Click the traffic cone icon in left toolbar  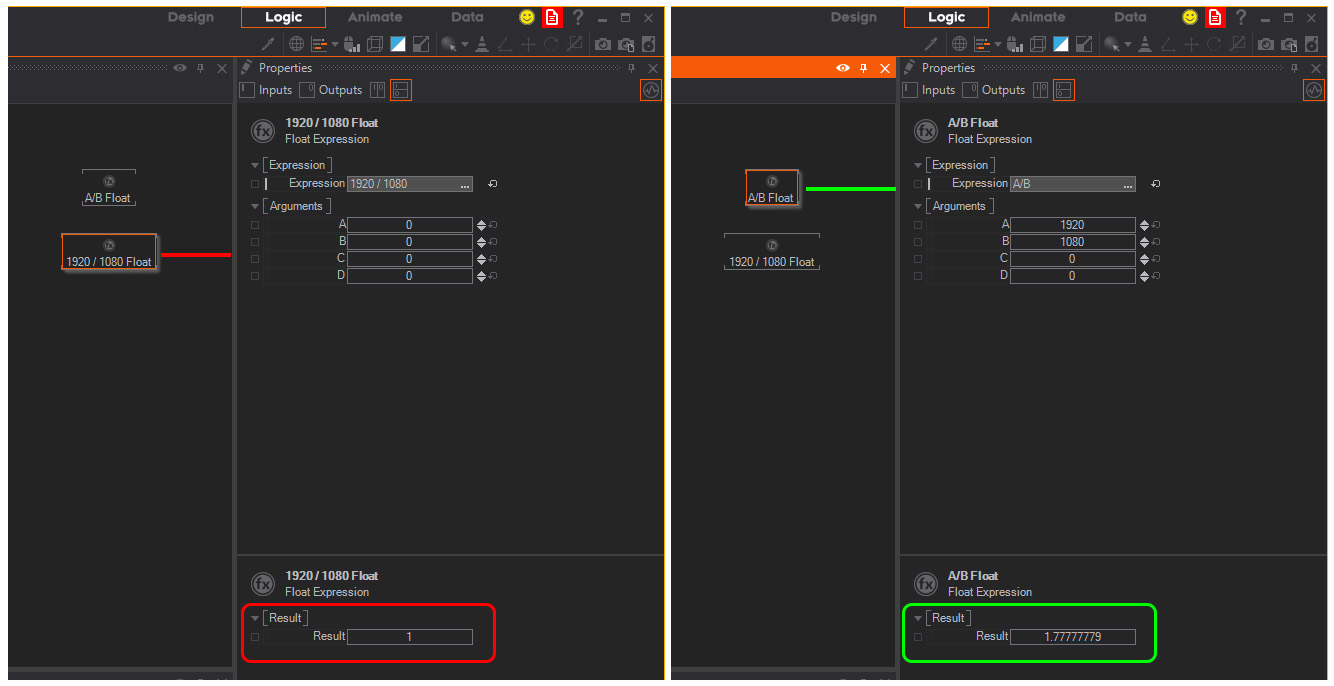click(x=482, y=44)
